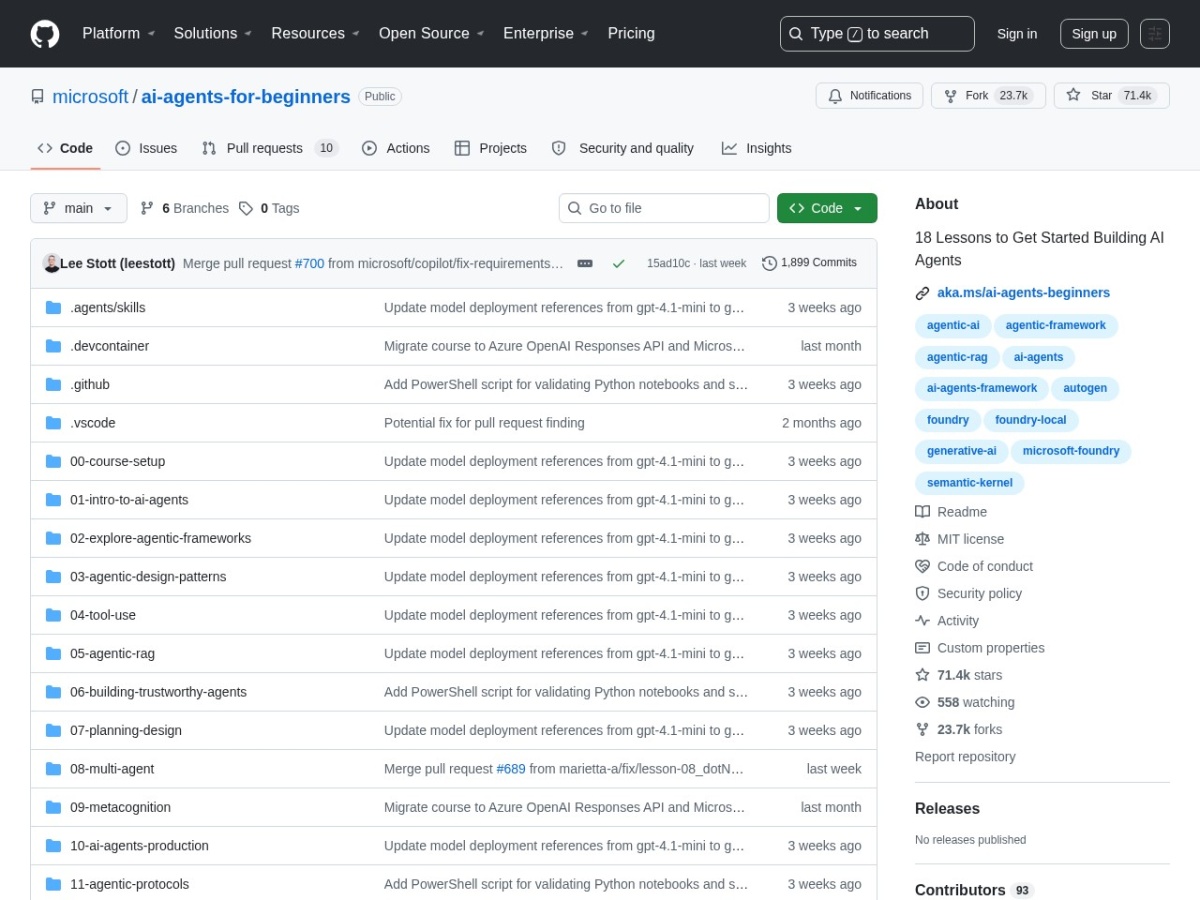Click the search box 'Type / to search'
Screen dimensions: 1200x900
click(x=877, y=34)
